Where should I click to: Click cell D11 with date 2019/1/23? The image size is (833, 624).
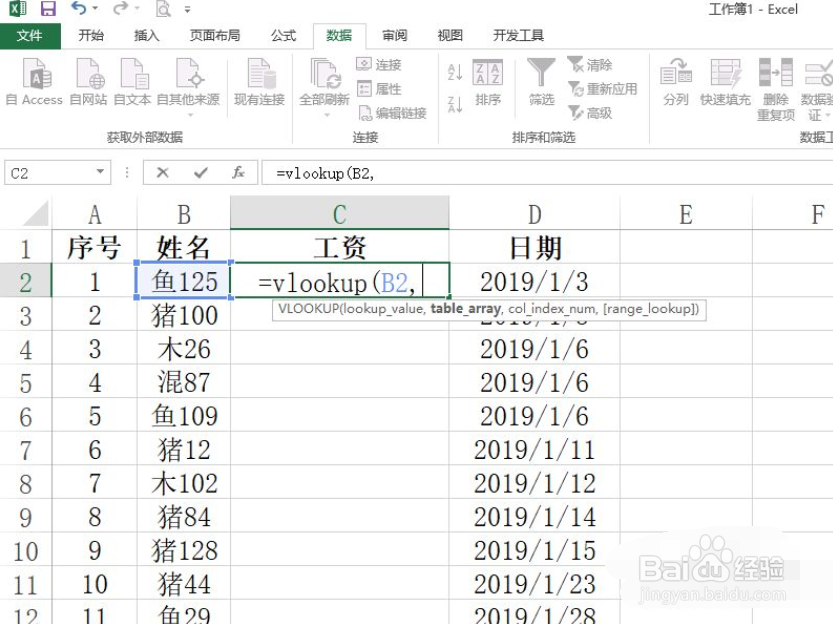(x=534, y=584)
